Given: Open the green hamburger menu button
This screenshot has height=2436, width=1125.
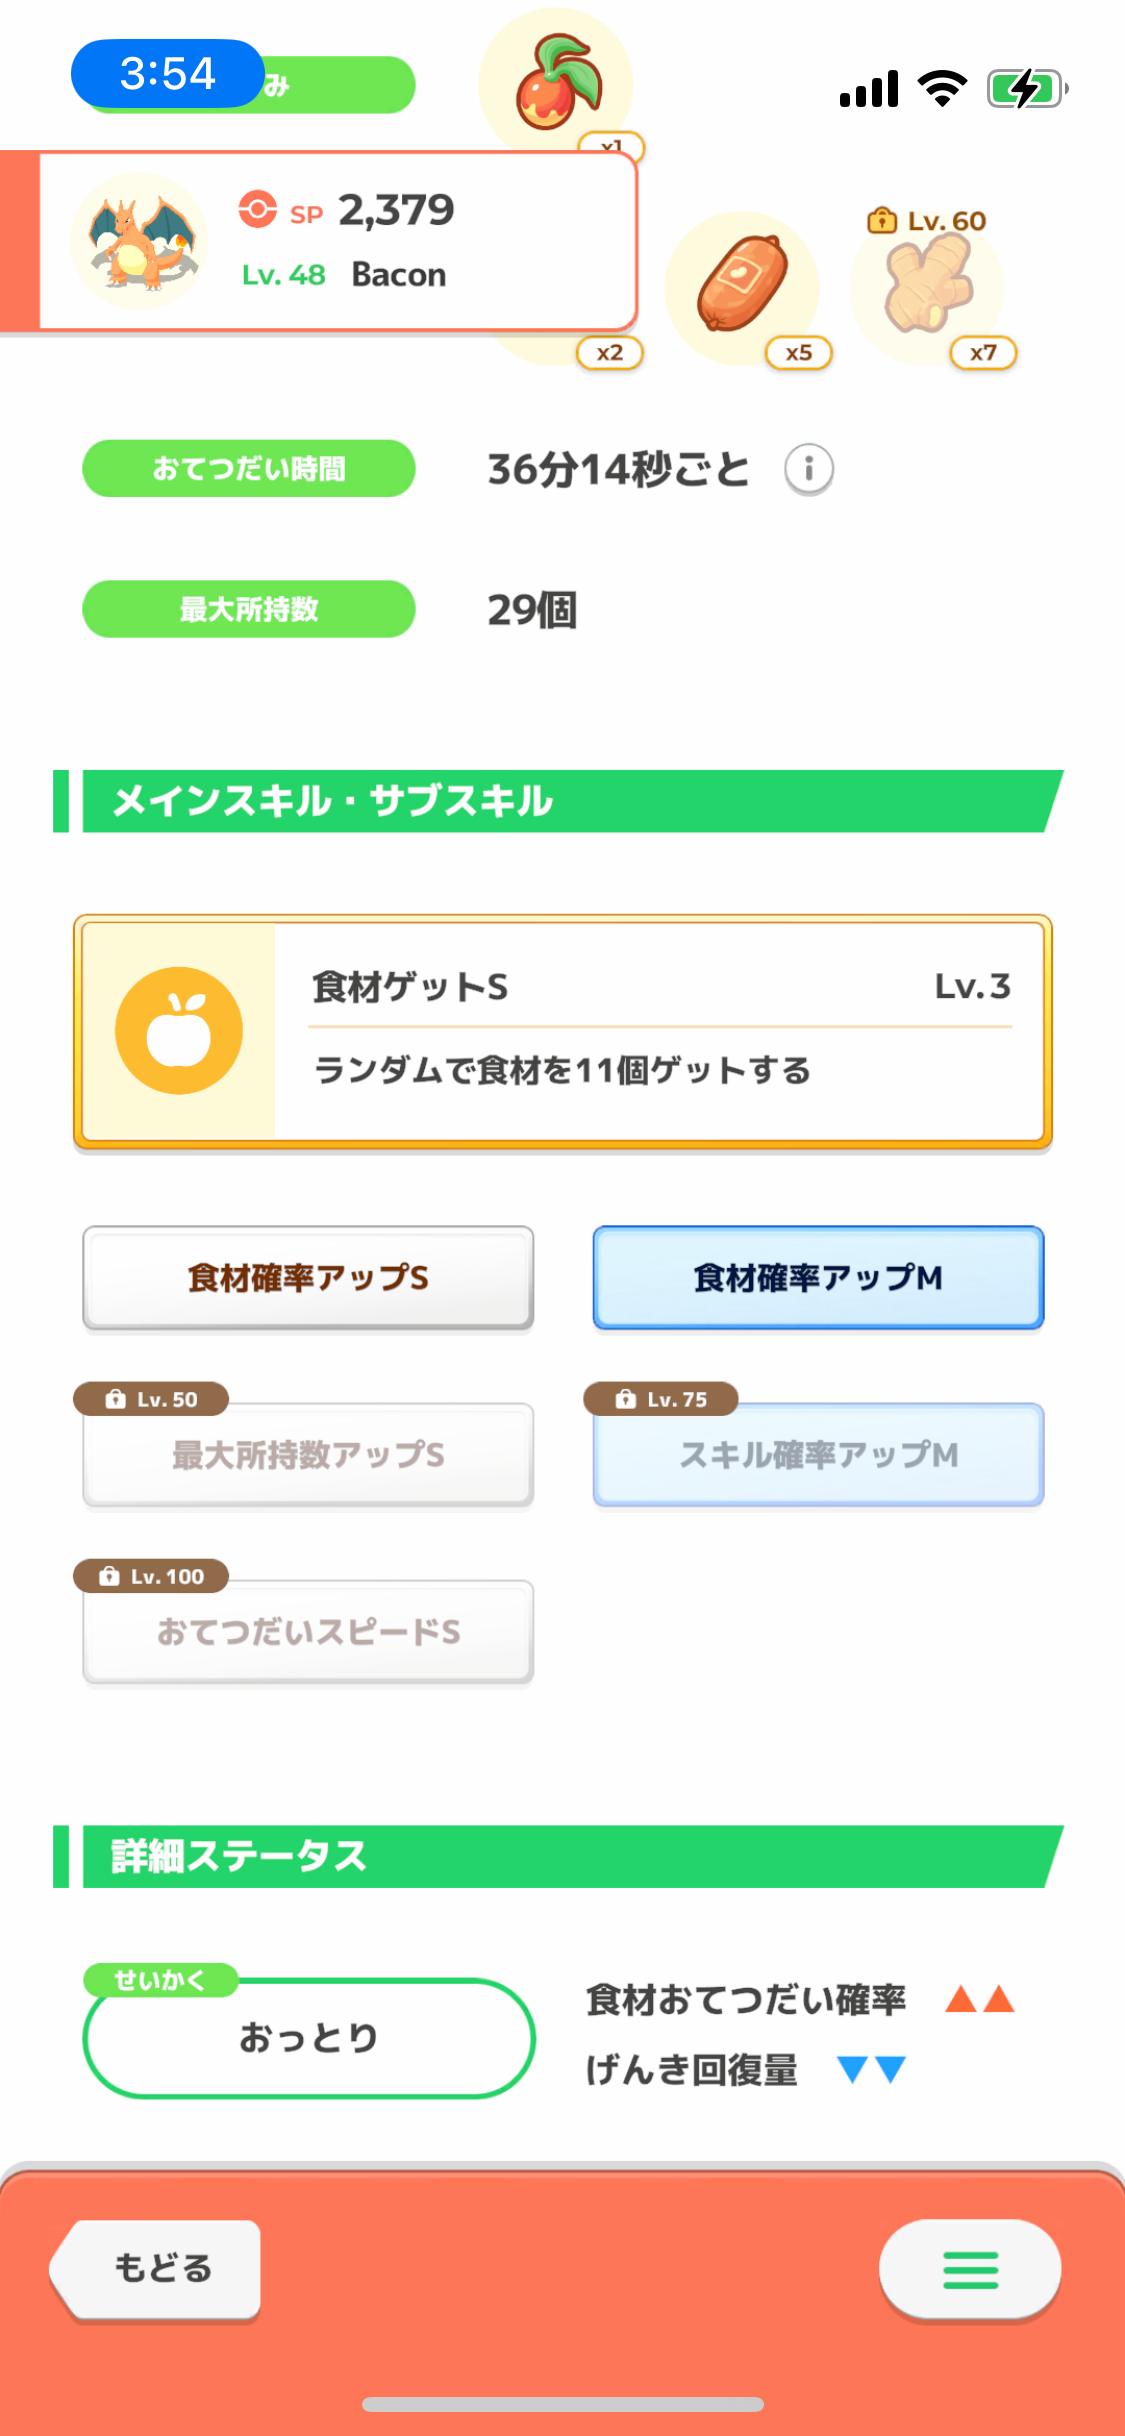Looking at the screenshot, I should click(969, 2269).
